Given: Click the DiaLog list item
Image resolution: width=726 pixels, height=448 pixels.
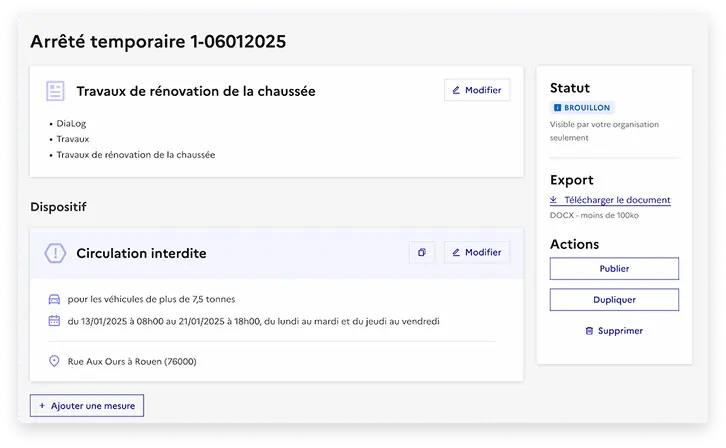Looking at the screenshot, I should tap(71, 124).
